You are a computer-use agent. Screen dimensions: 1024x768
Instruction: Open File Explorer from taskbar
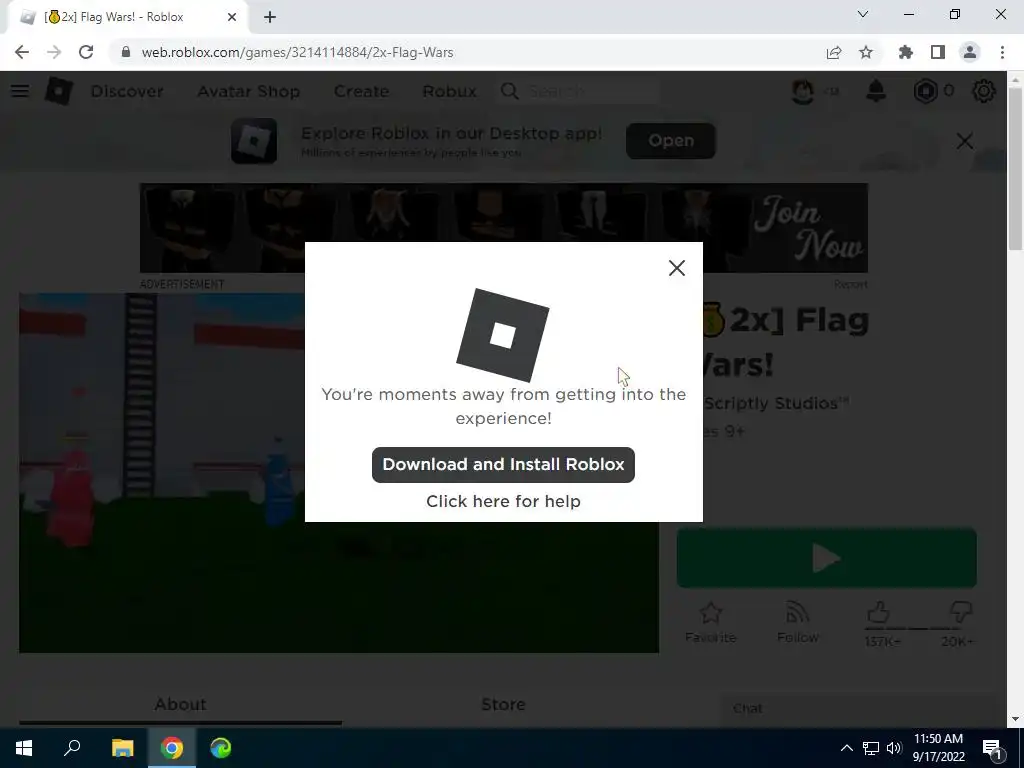pos(122,748)
